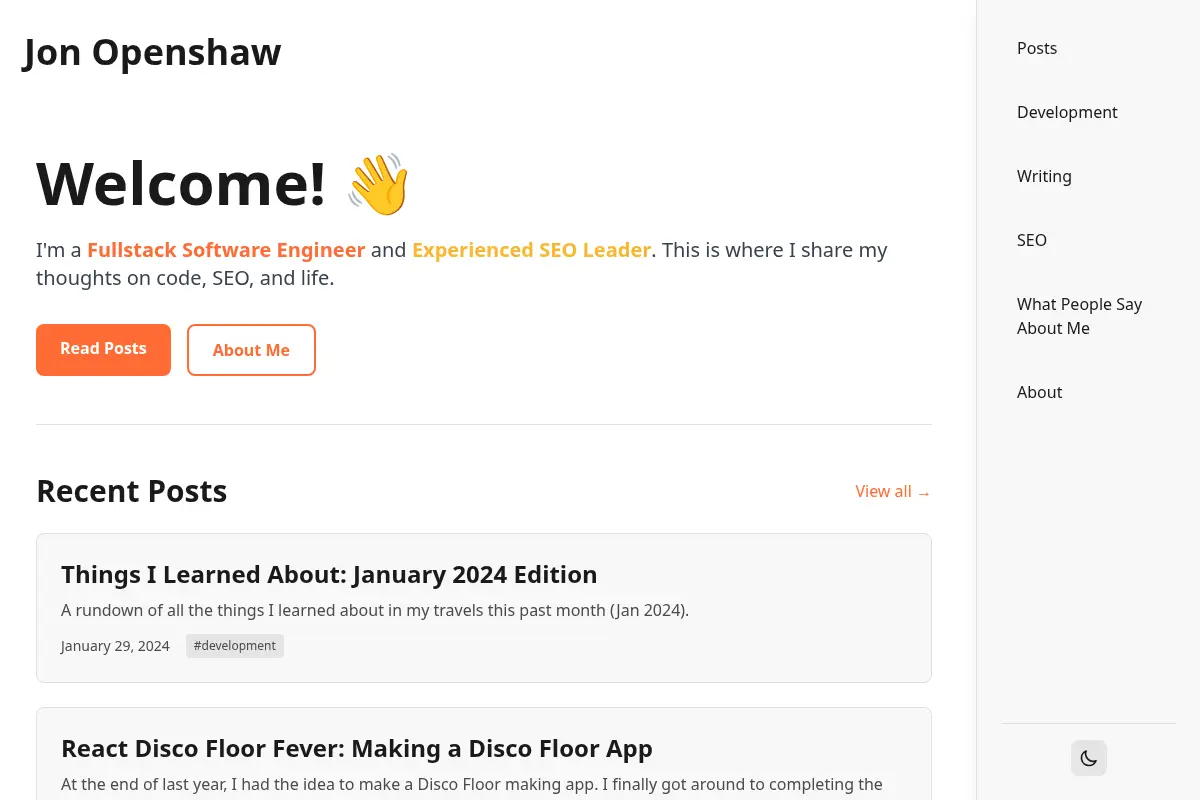Screen dimensions: 1200x800
Task: Select Writing from the sidebar menu
Action: point(1044,176)
